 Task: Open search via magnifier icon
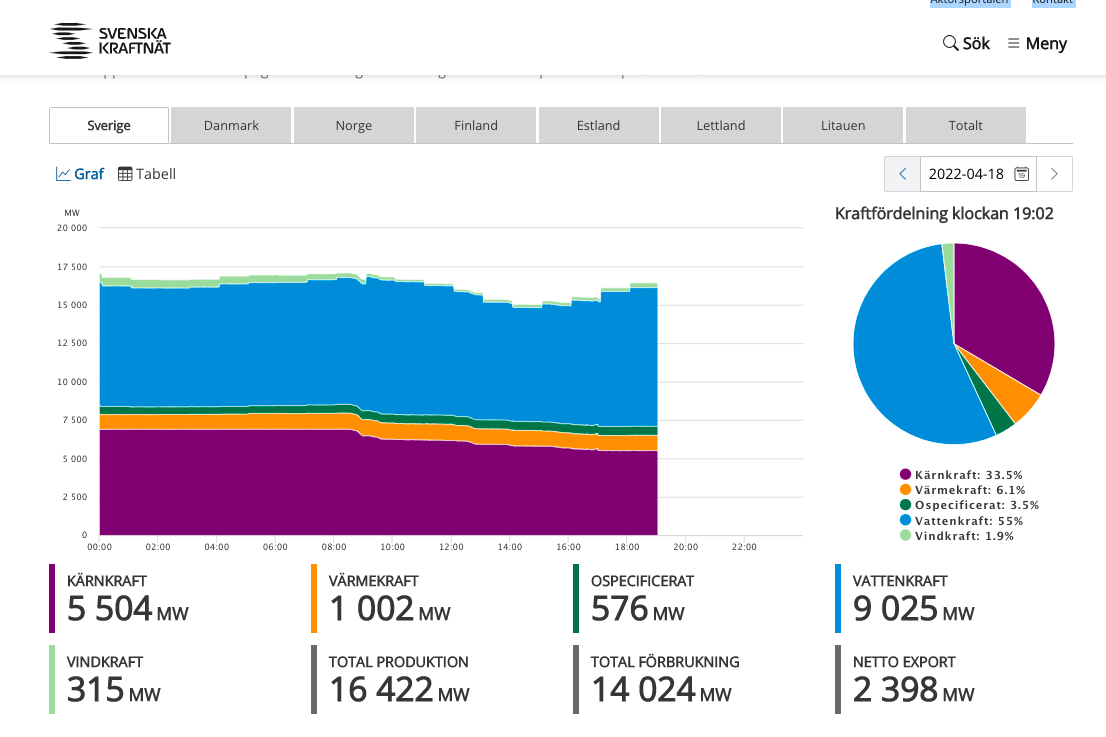[950, 43]
